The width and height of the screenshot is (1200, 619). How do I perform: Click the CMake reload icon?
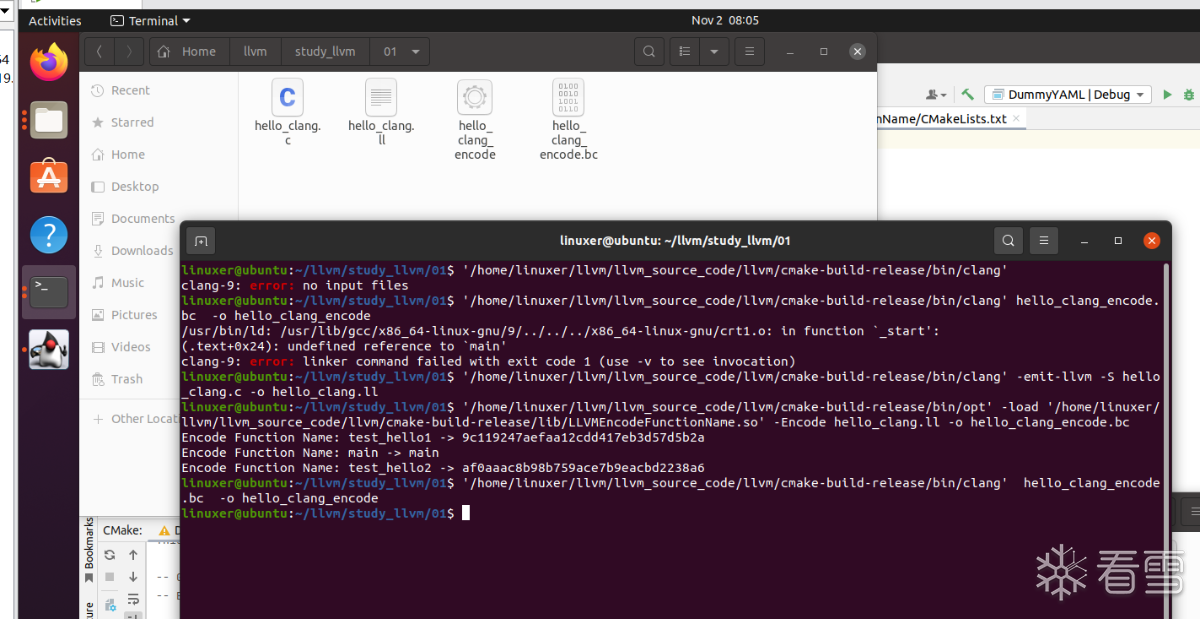pos(110,555)
